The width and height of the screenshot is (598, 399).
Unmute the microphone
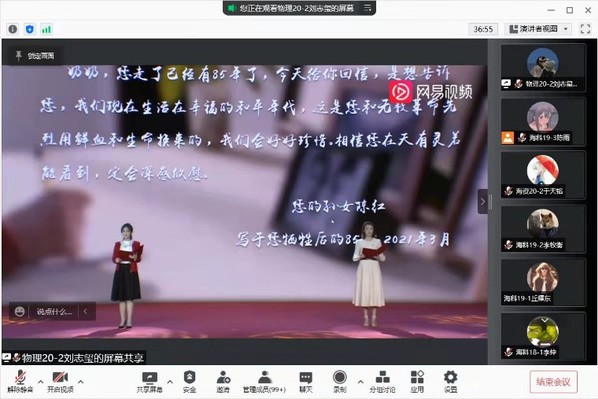tap(20, 381)
